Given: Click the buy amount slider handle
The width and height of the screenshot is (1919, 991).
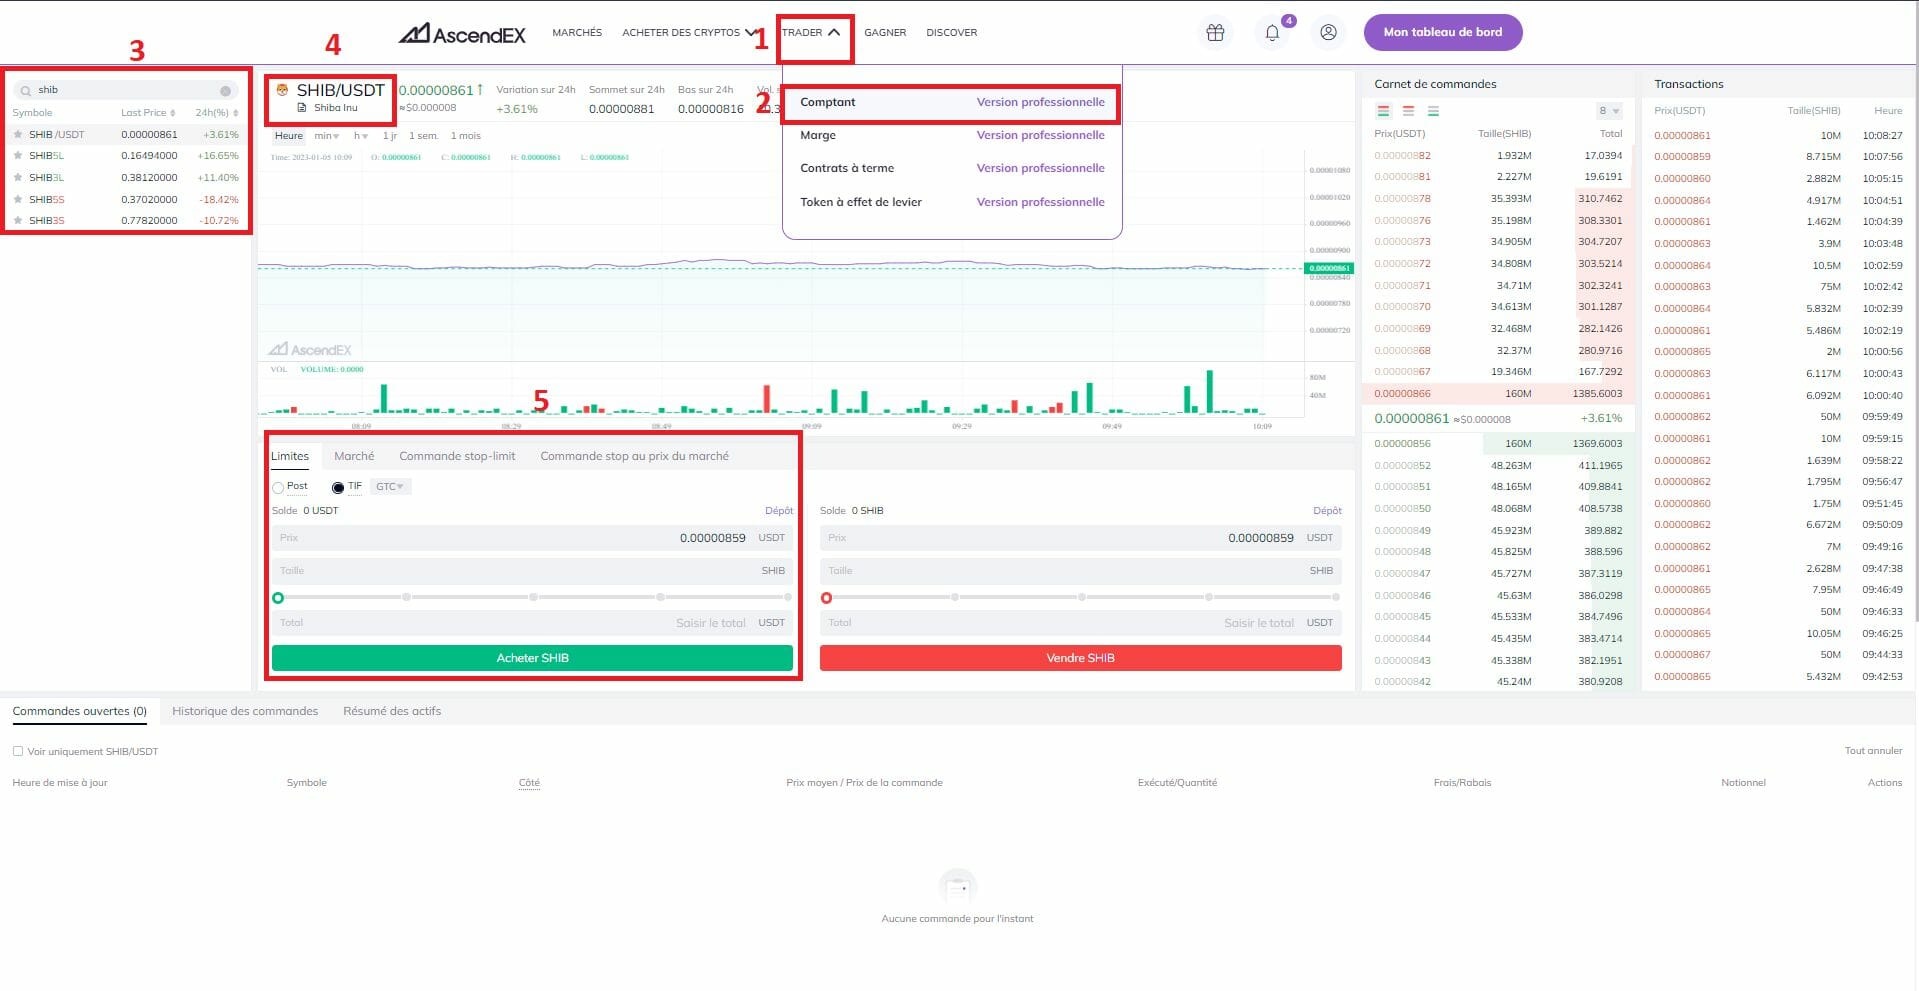Looking at the screenshot, I should 278,598.
